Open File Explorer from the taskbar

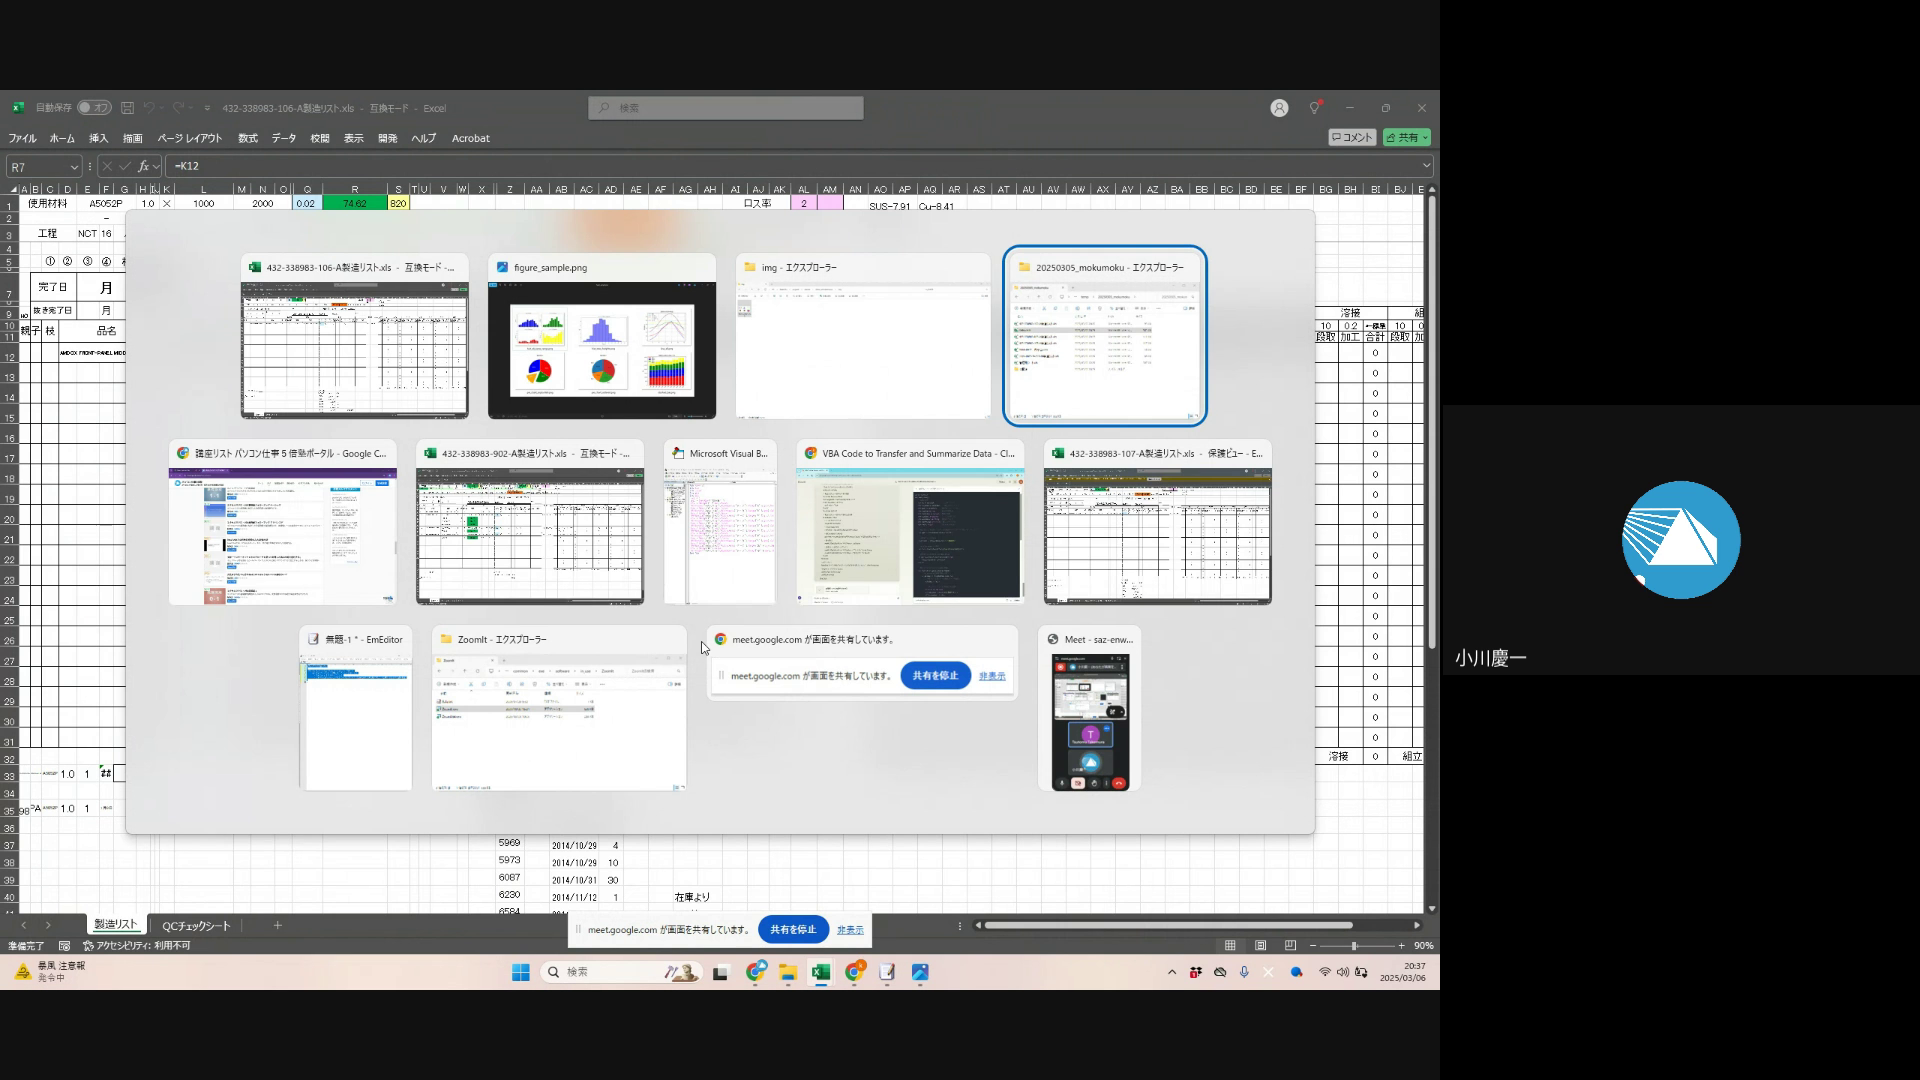(x=788, y=972)
